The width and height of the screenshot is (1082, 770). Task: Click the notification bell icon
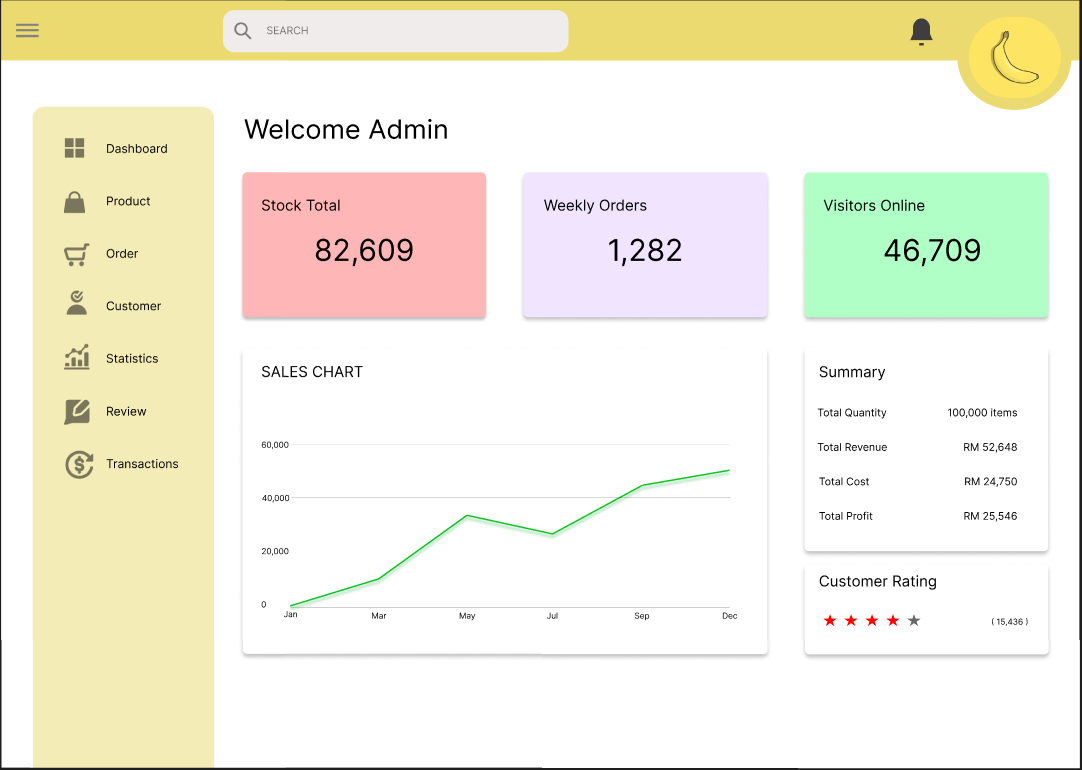921,32
